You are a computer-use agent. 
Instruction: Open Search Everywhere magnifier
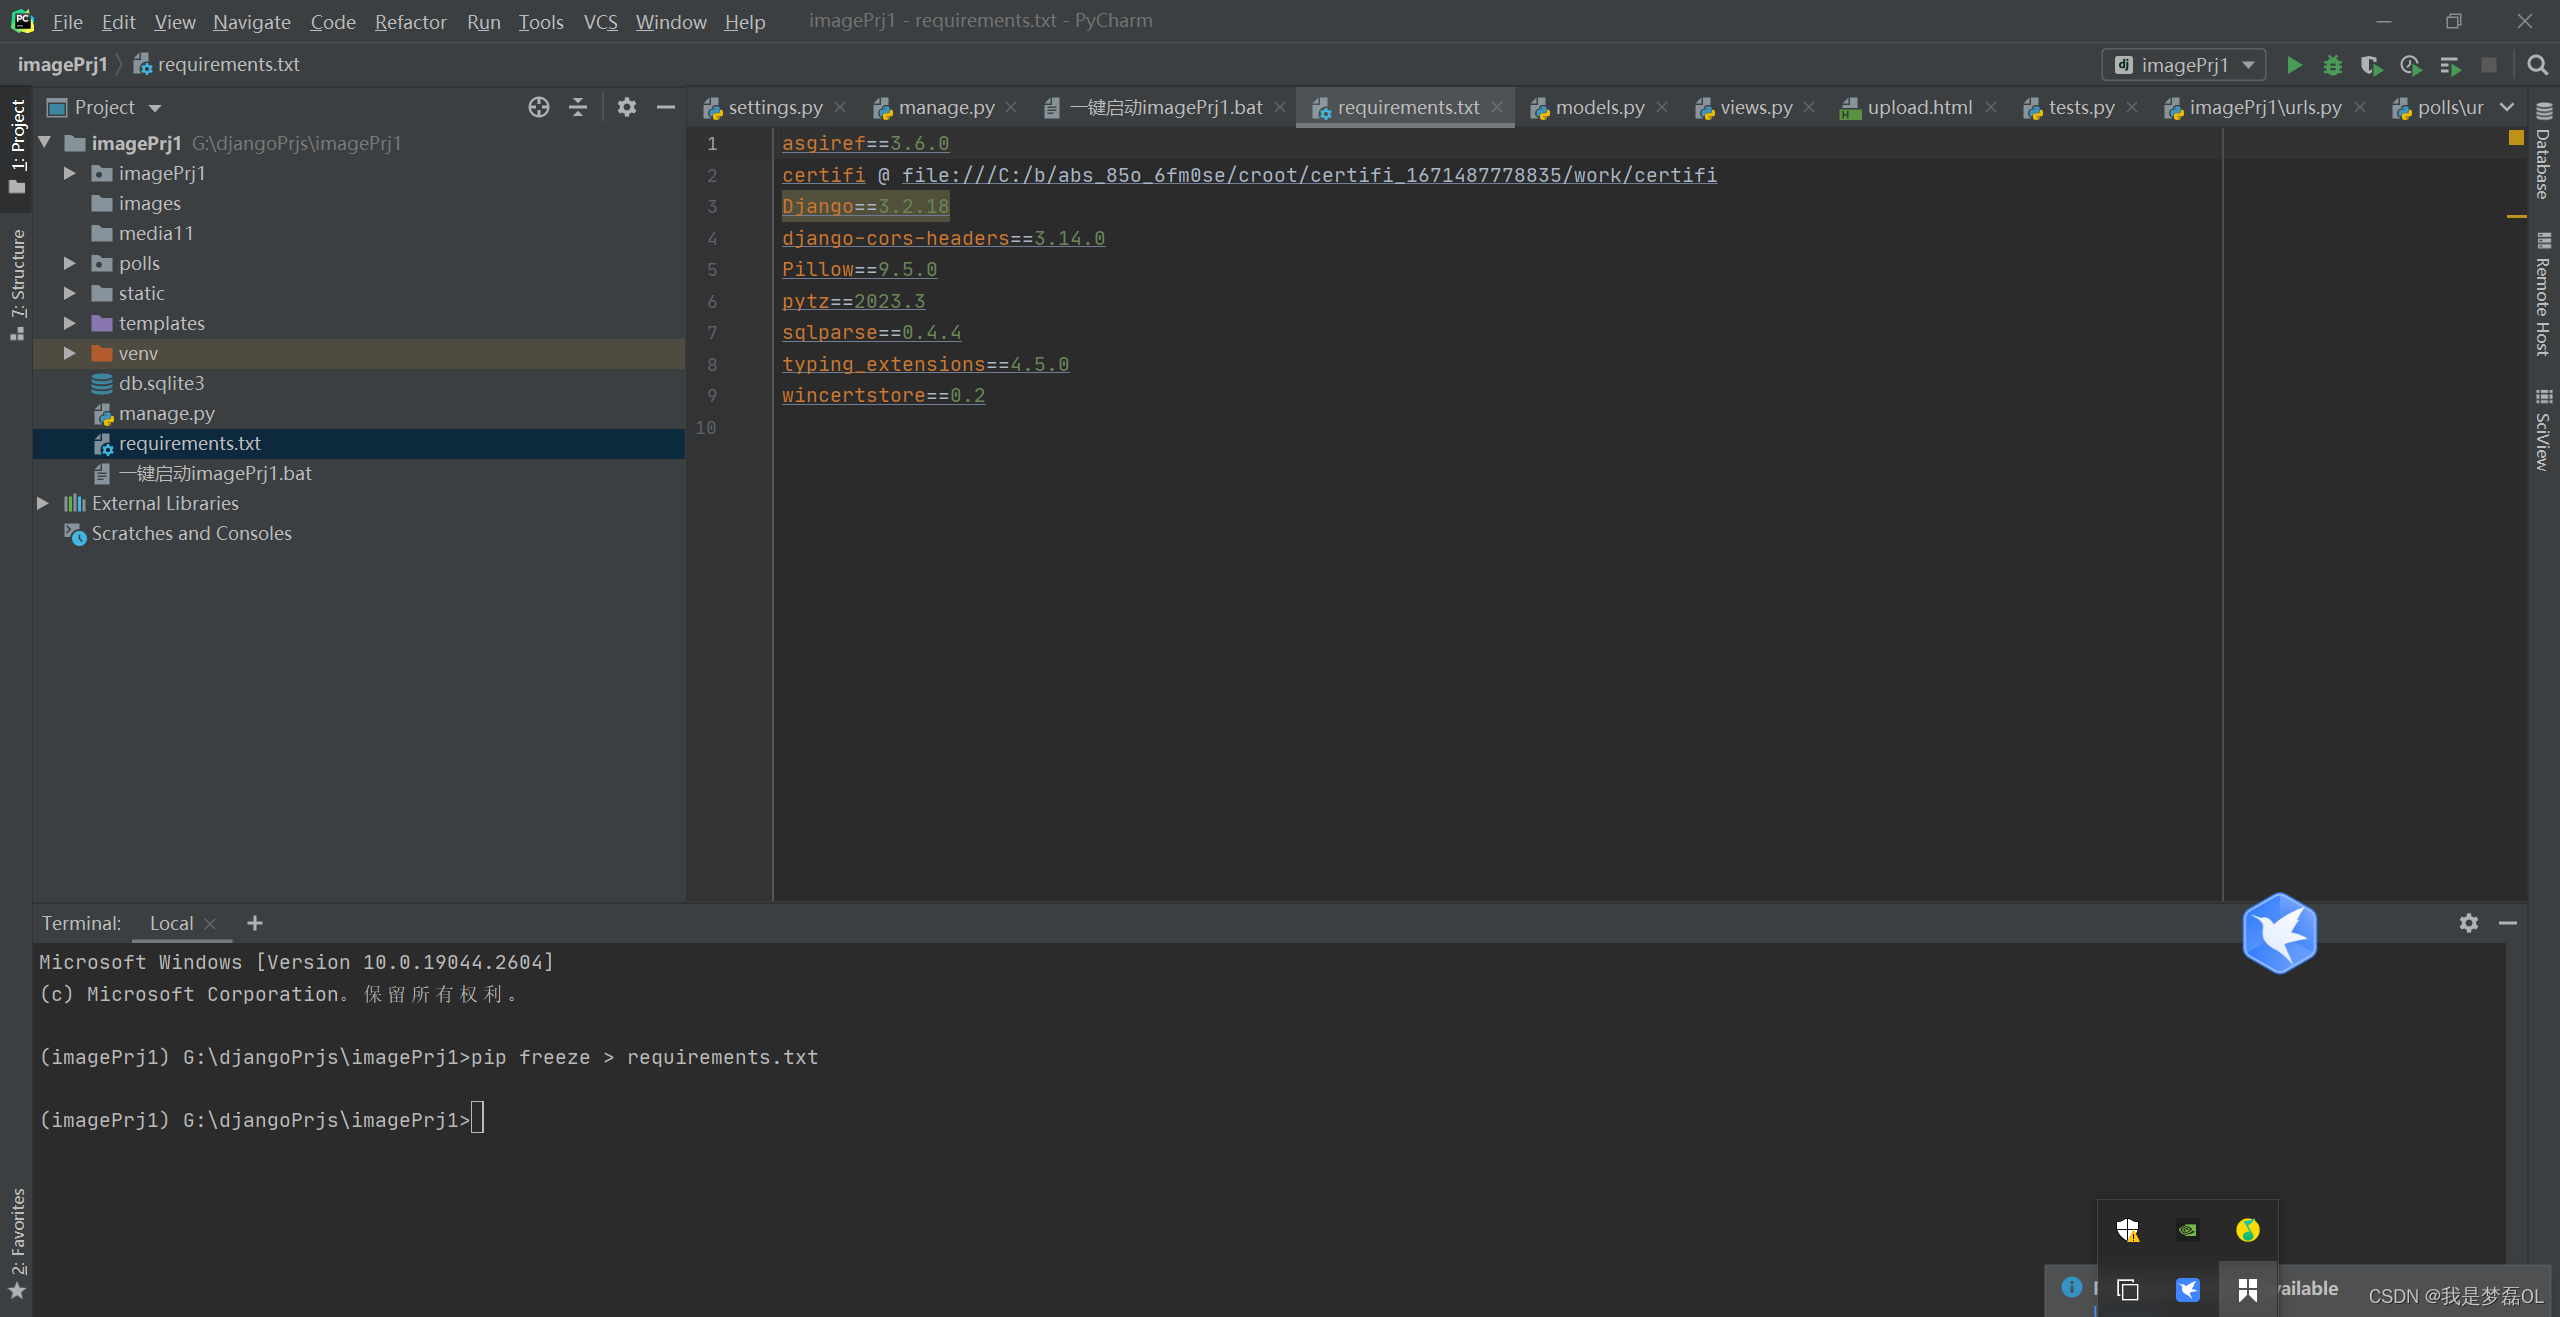click(2538, 65)
